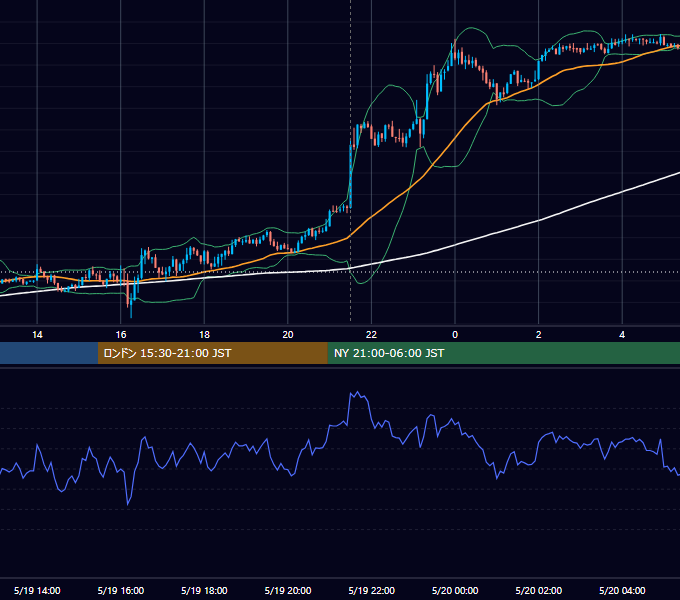
Task: Click the 5/20 04:00 label on indicator axis
Action: coord(622,590)
